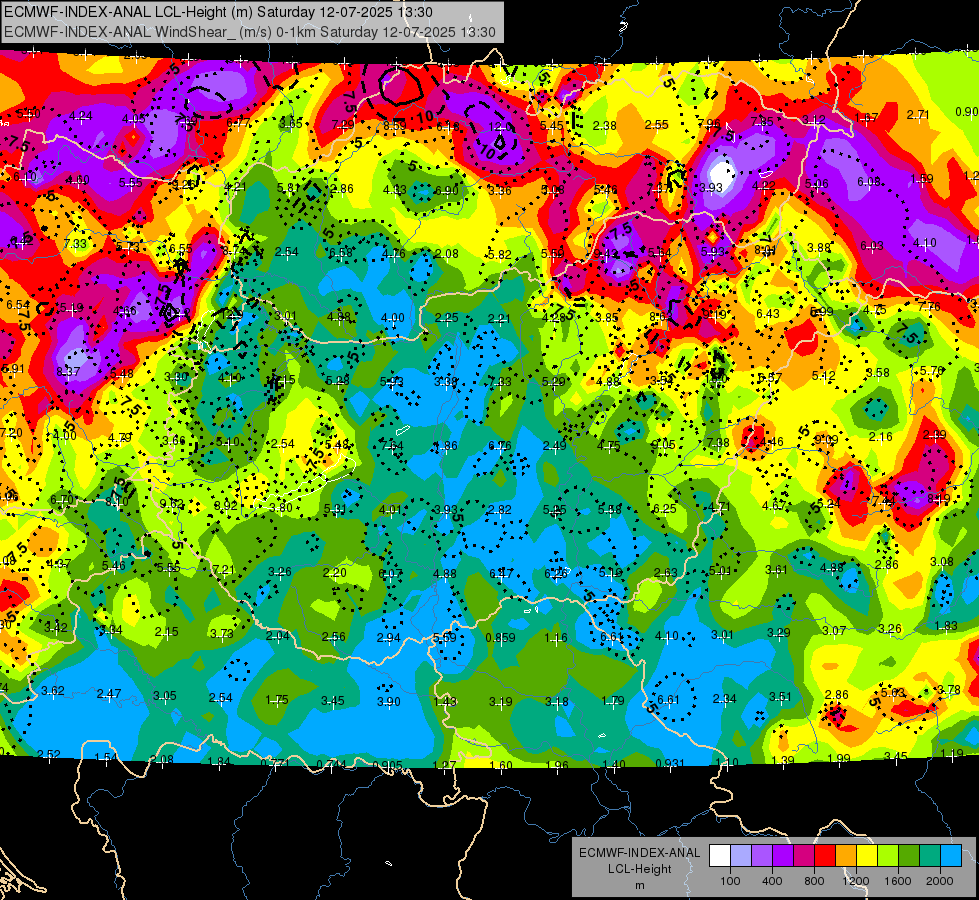
Task: Click the grid value '2.71'
Action: click(918, 115)
